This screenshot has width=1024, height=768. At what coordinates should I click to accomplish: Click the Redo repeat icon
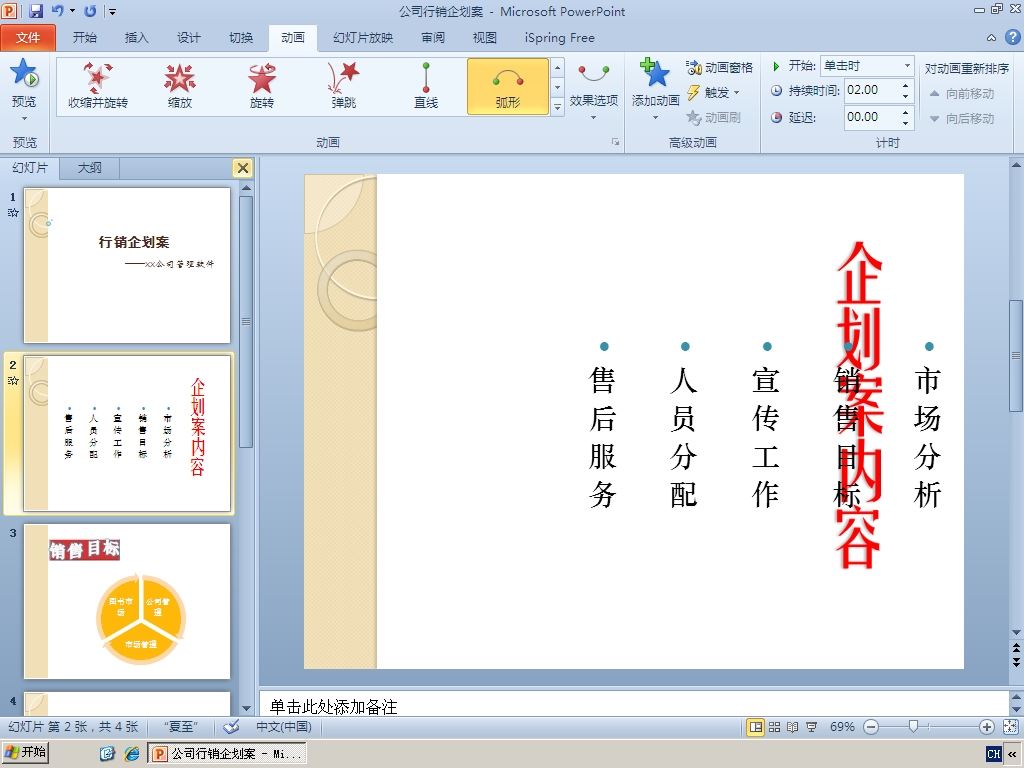pos(90,11)
